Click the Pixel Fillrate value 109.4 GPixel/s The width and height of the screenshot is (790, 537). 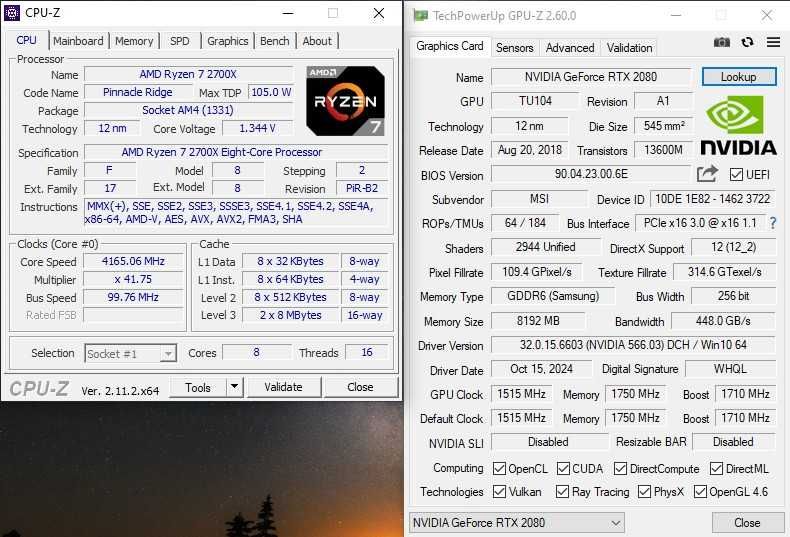[x=537, y=272]
